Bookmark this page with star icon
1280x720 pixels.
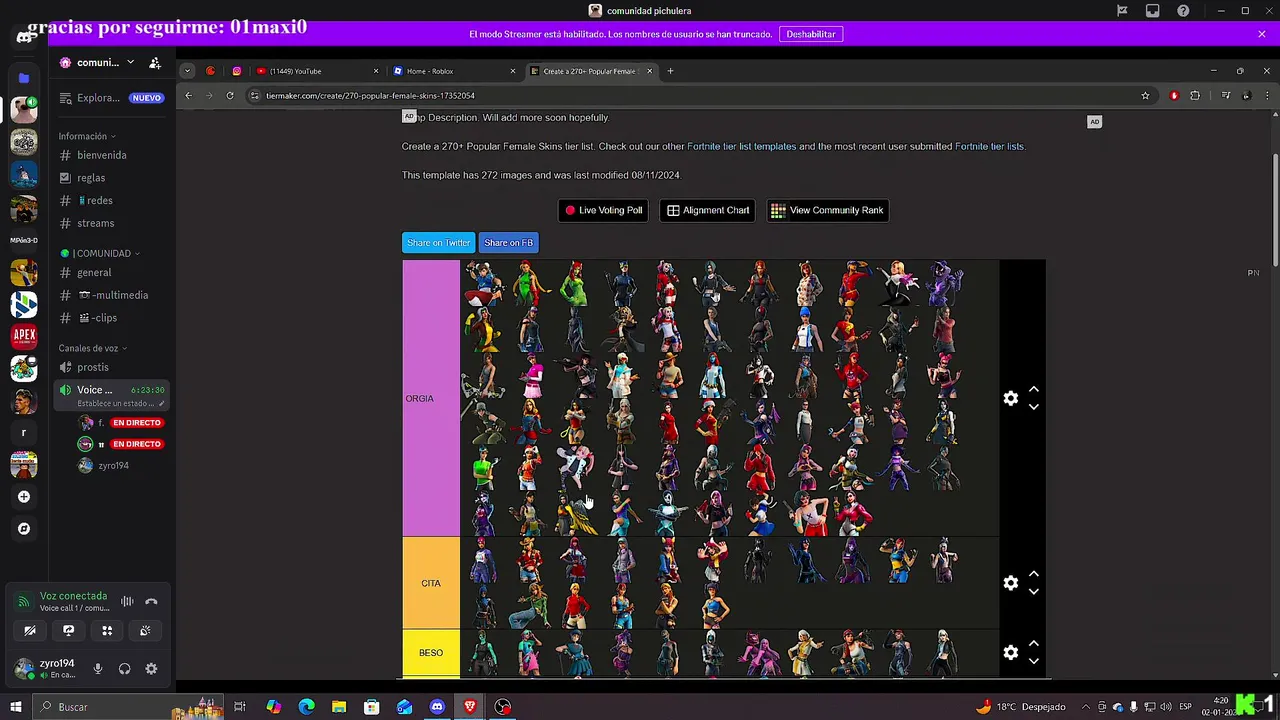pos(1145,96)
